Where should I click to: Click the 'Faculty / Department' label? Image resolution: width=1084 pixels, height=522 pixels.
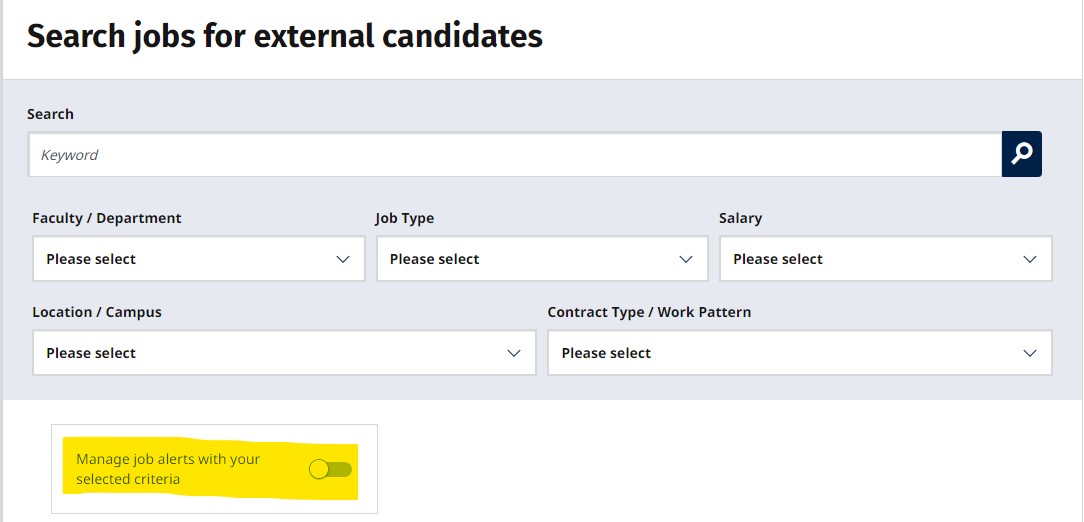coord(107,218)
